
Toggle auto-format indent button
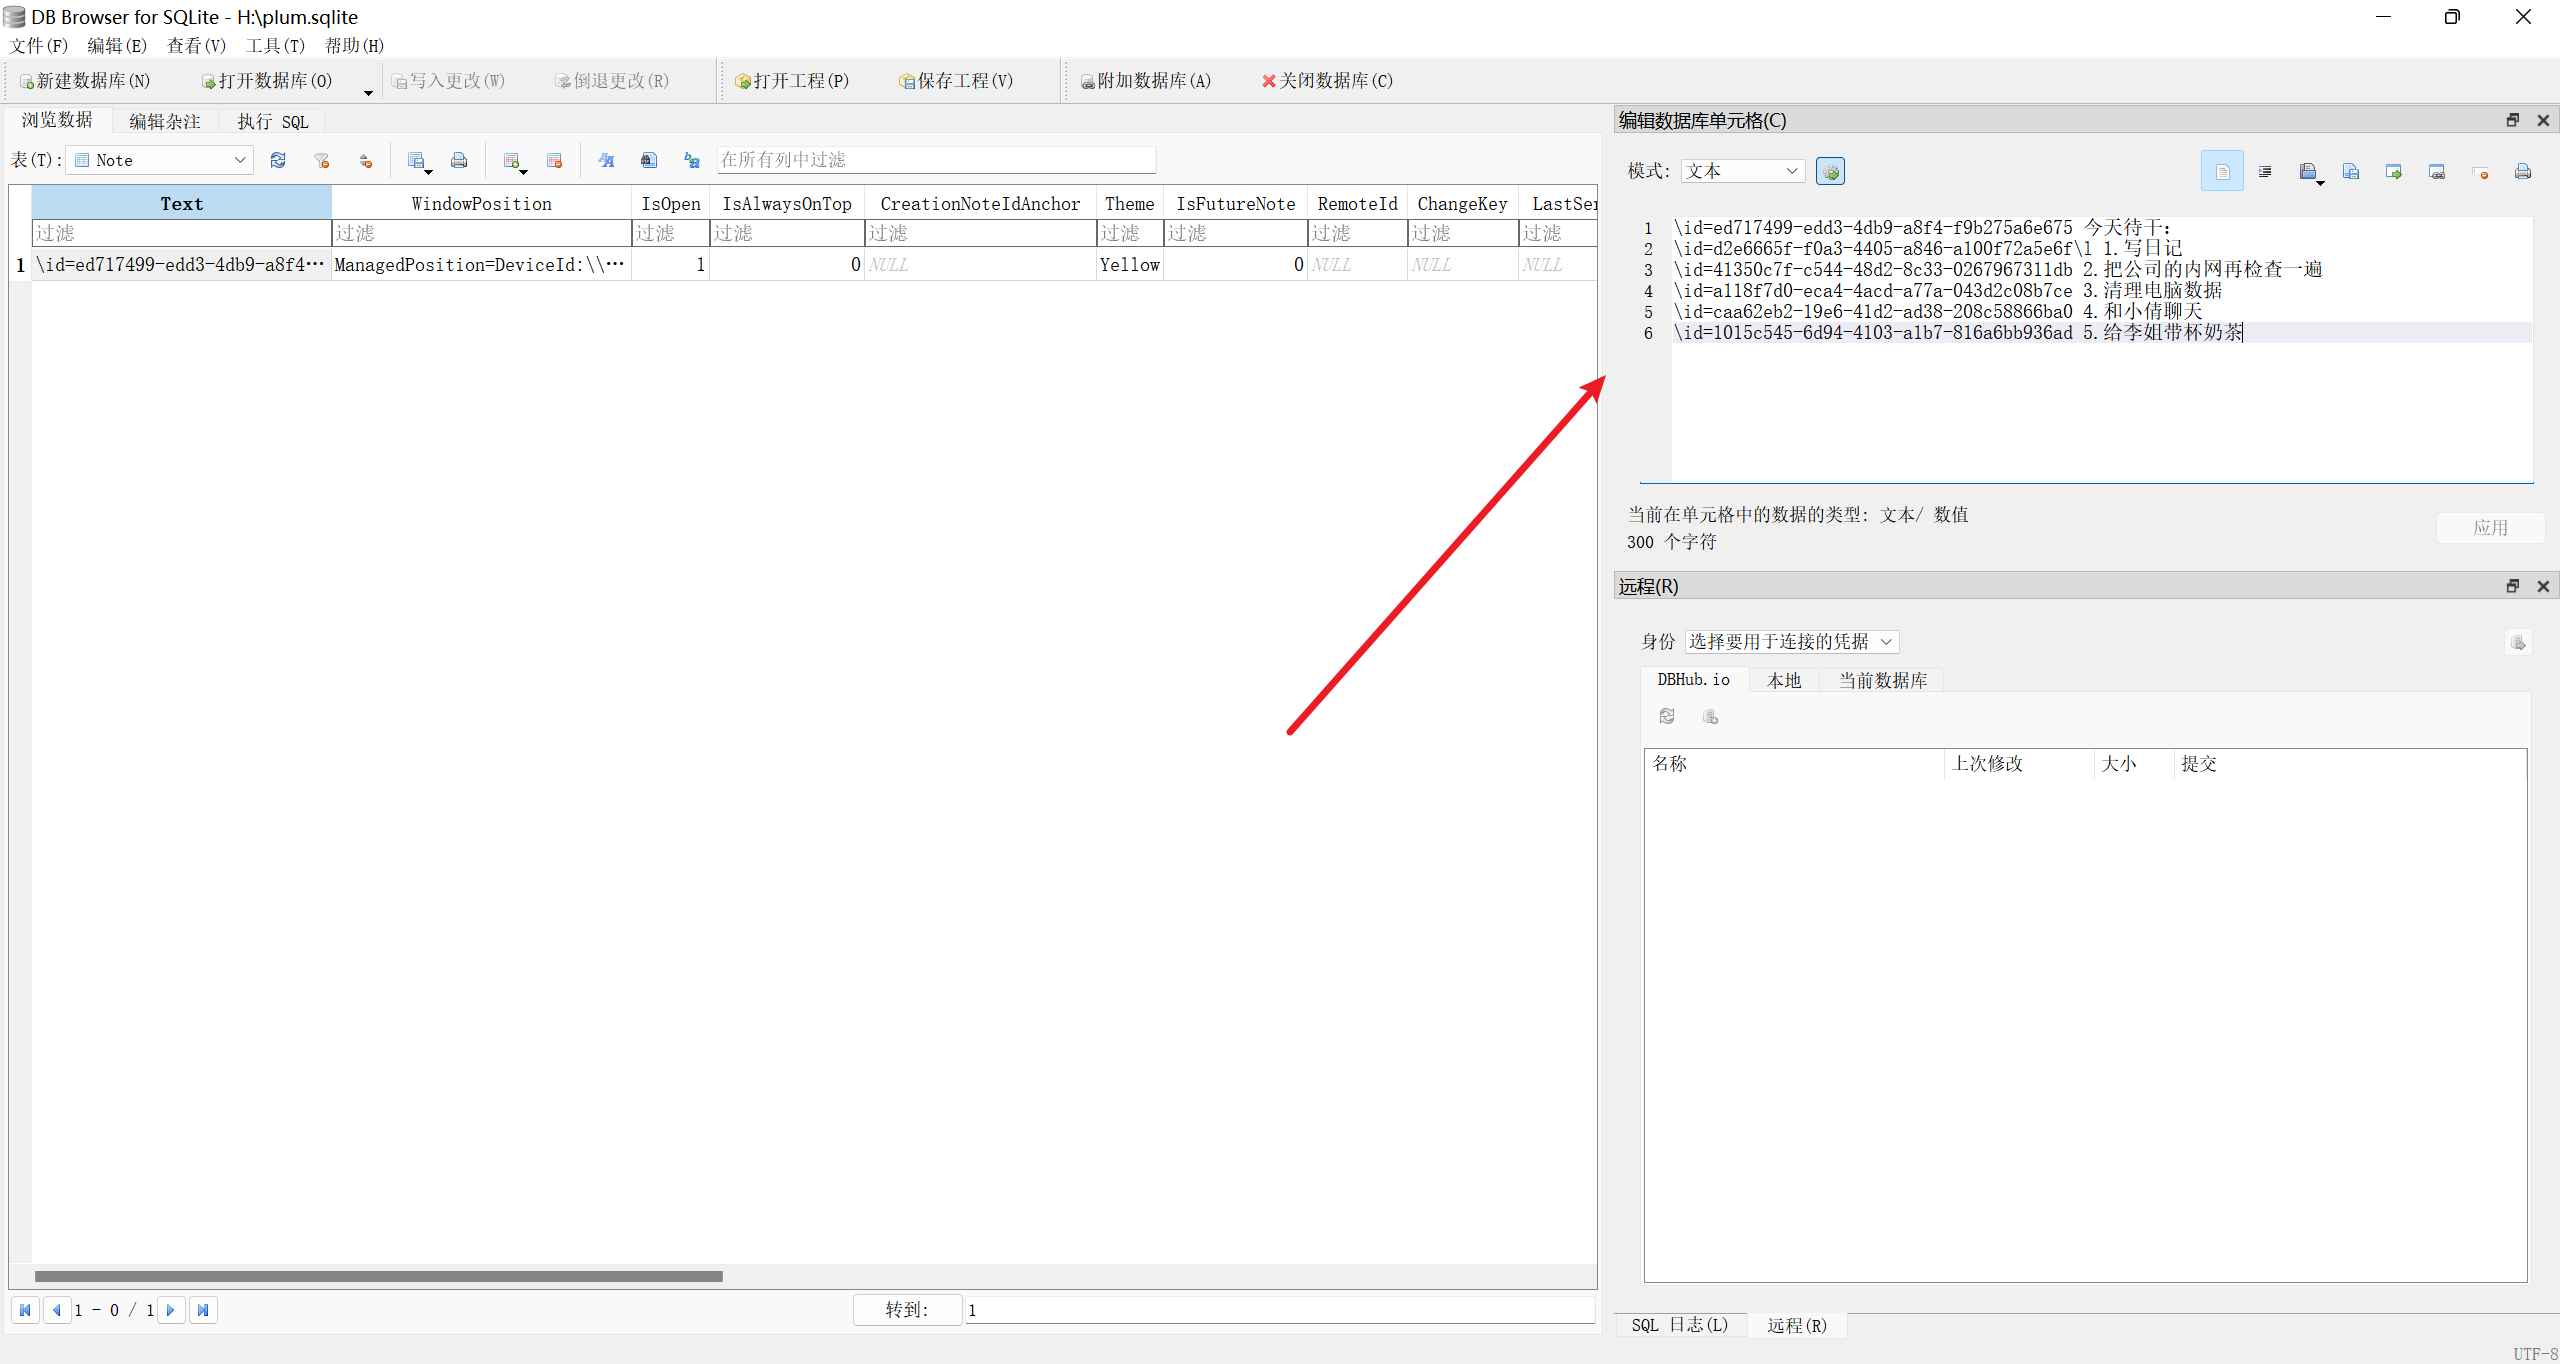point(2265,172)
